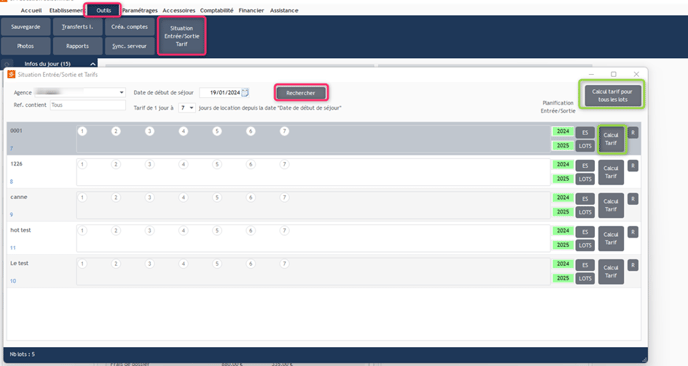Open lot number 9 link under canne

click(x=11, y=215)
